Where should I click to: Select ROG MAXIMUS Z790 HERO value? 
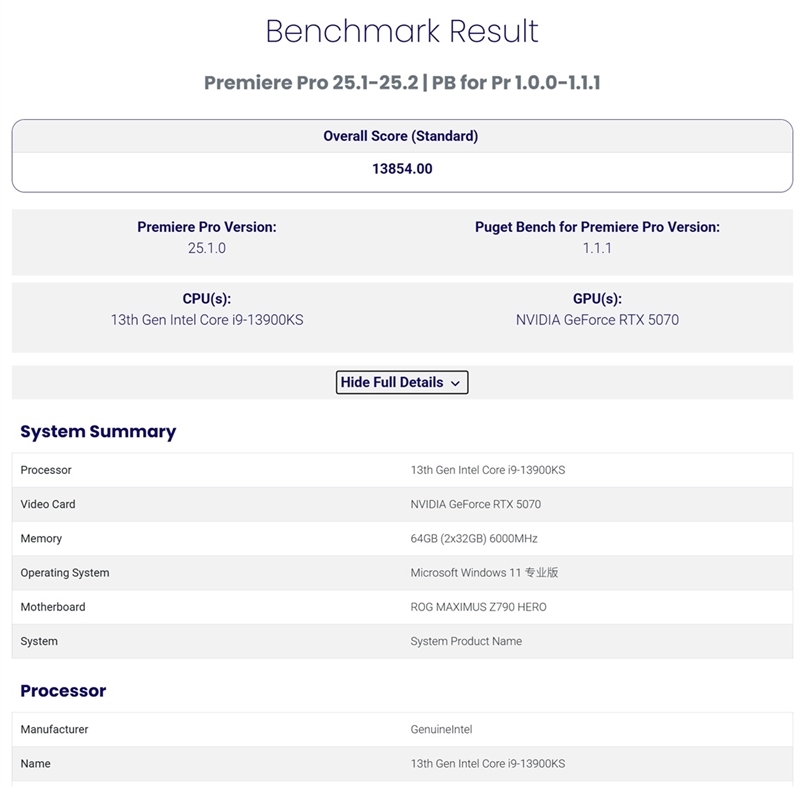pyautogui.click(x=478, y=607)
